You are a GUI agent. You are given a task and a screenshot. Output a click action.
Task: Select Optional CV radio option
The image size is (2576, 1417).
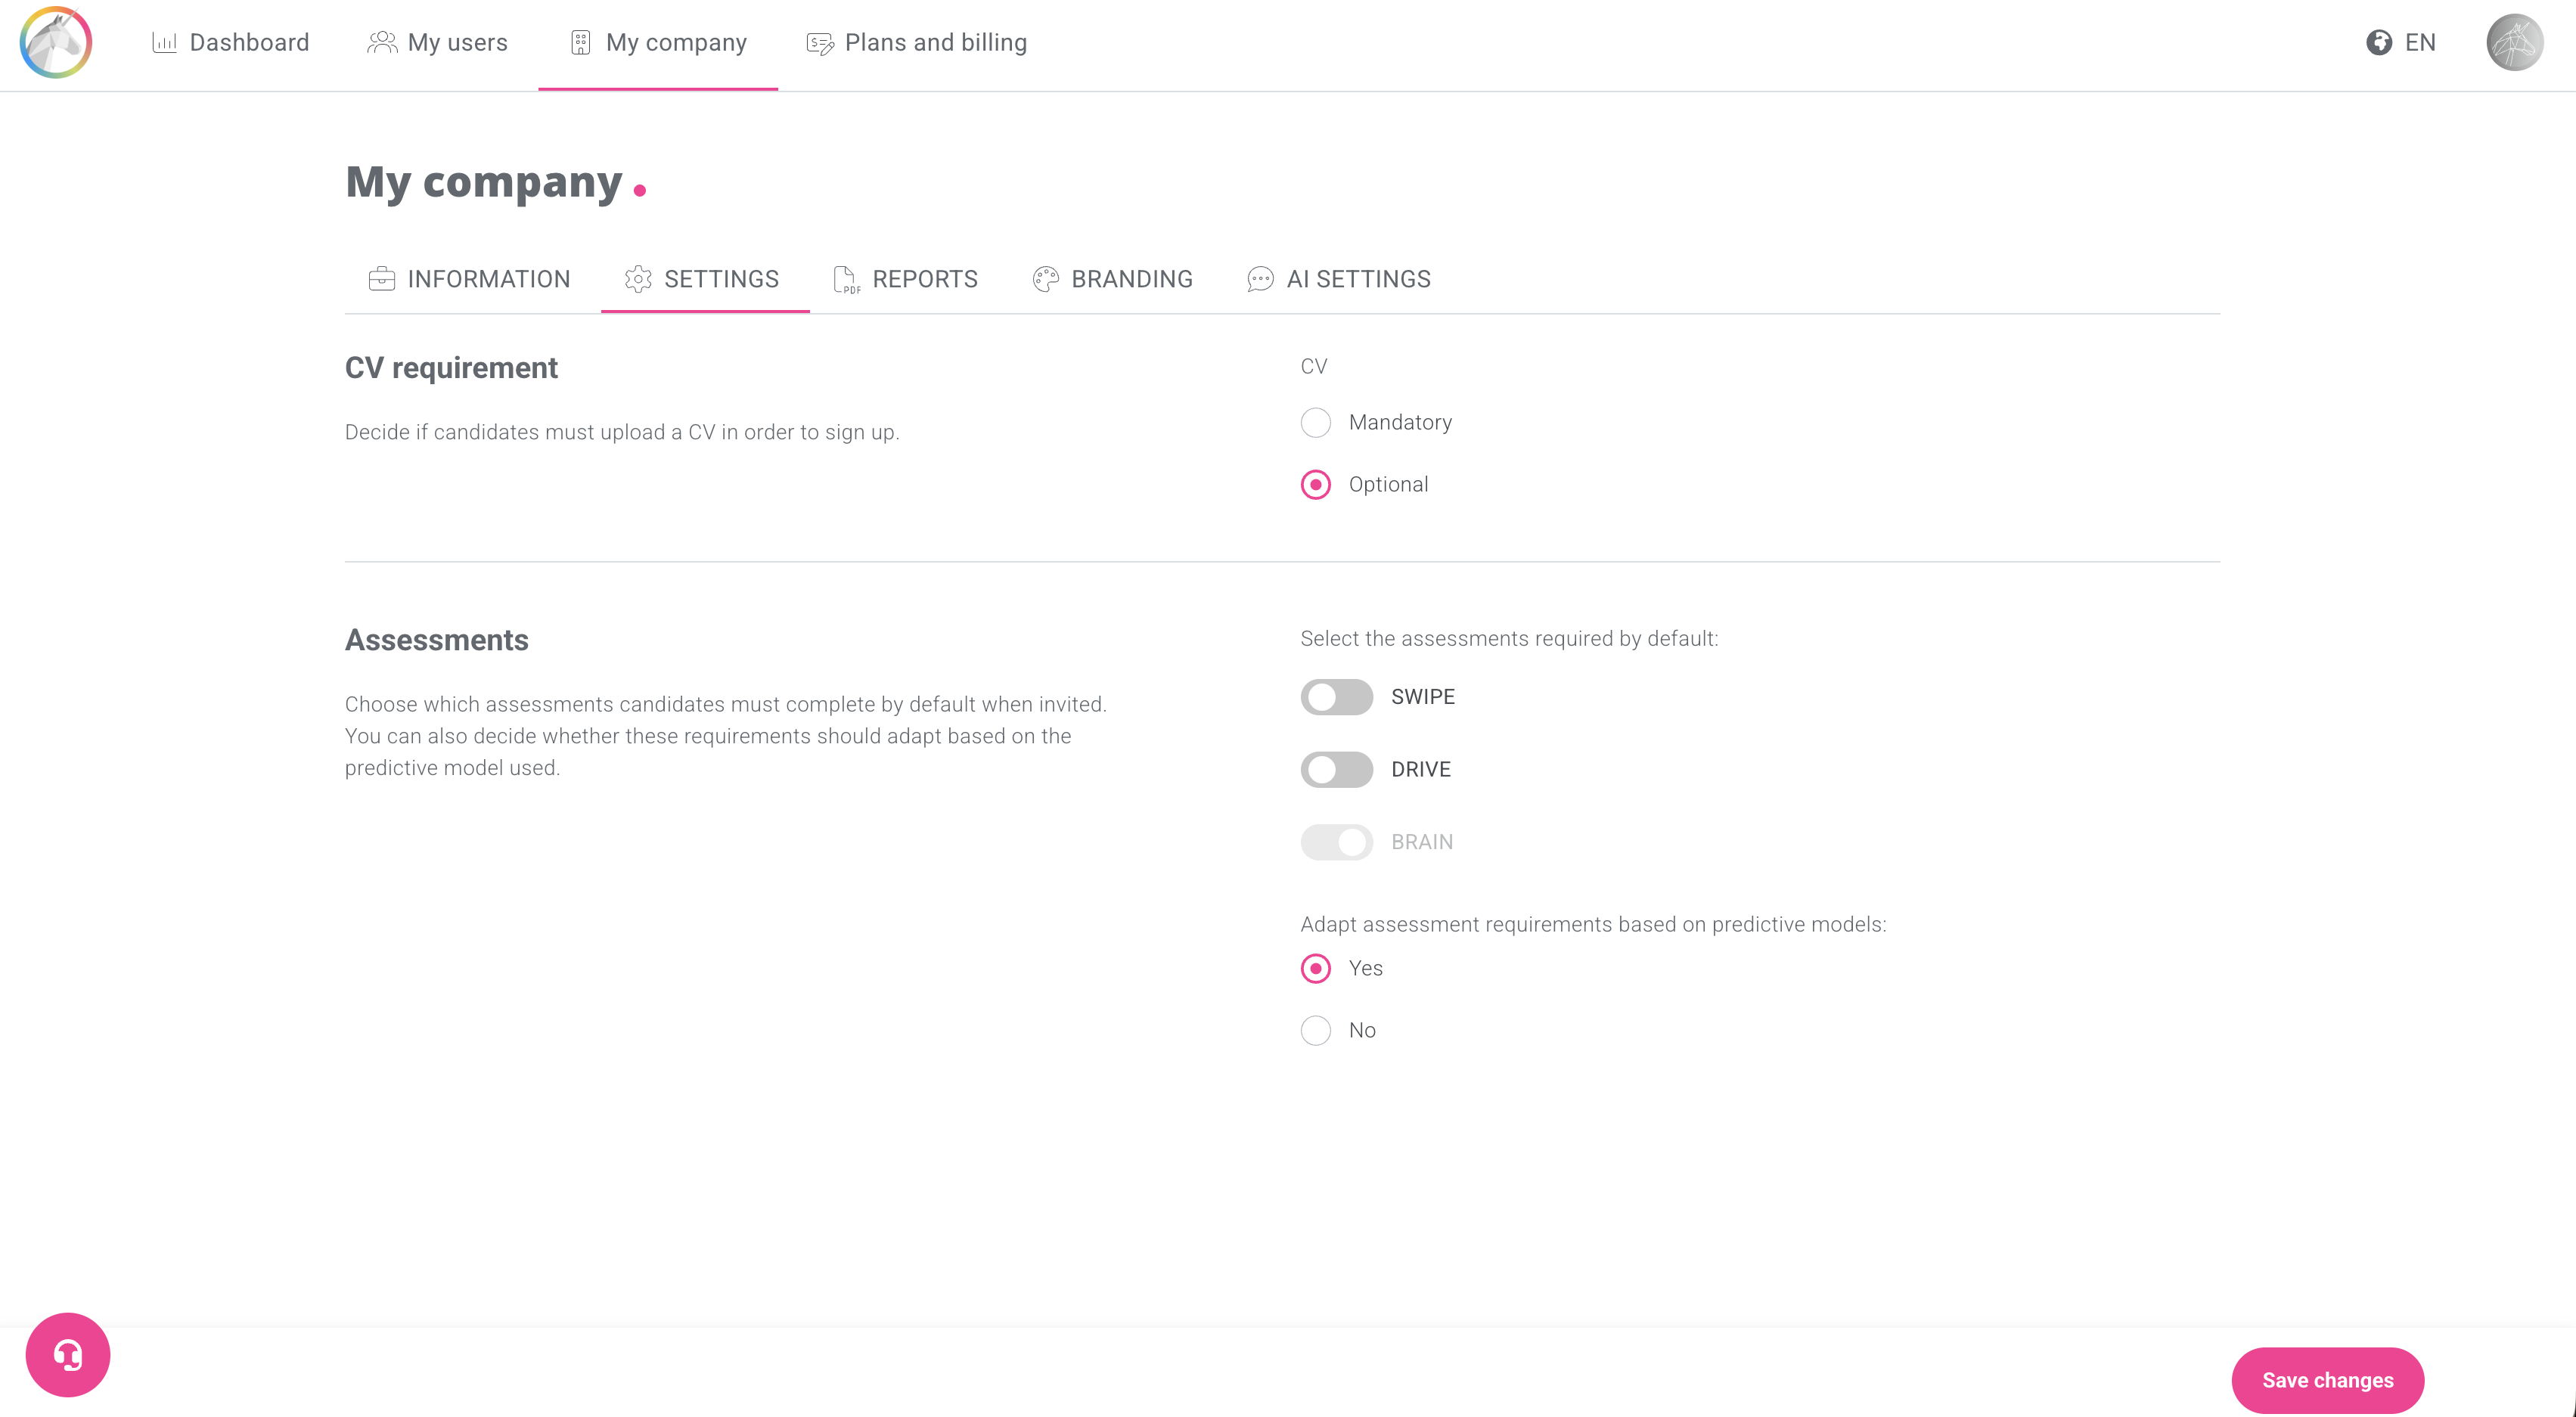1315,484
